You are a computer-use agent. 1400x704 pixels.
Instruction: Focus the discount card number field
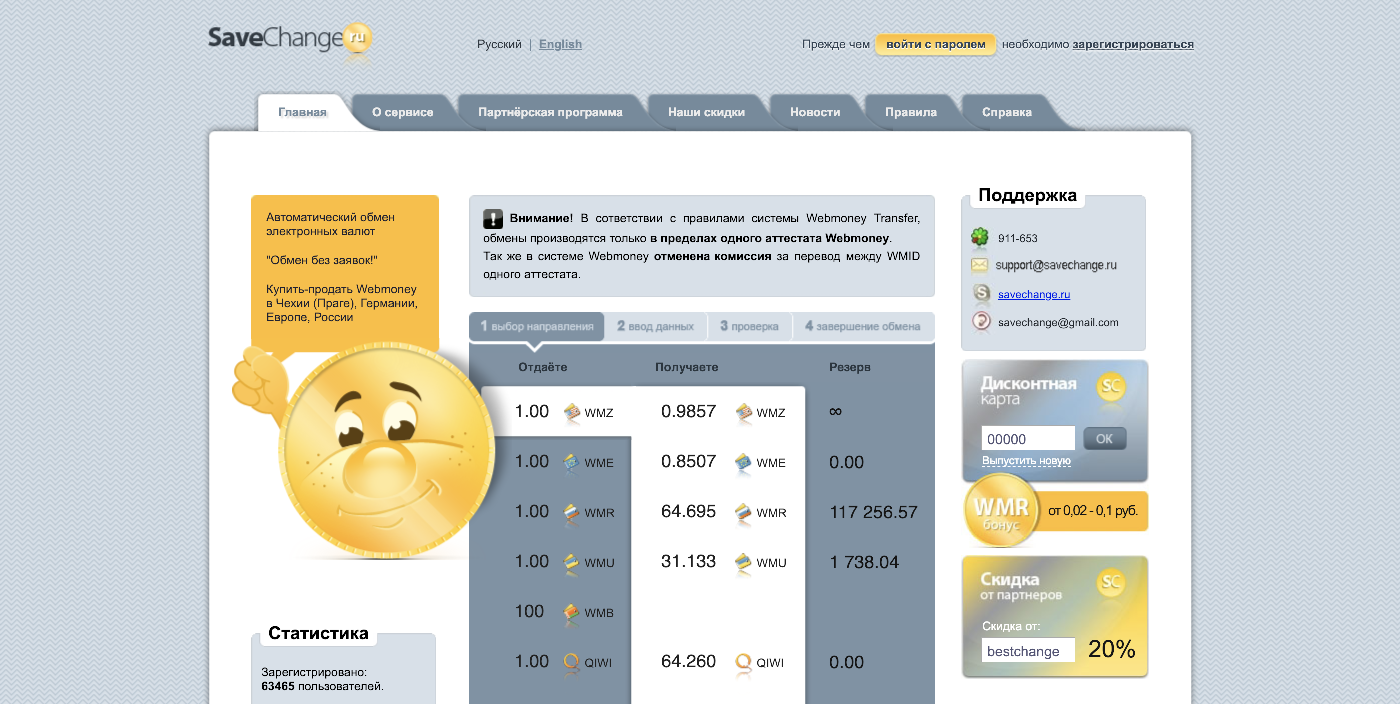[1028, 439]
